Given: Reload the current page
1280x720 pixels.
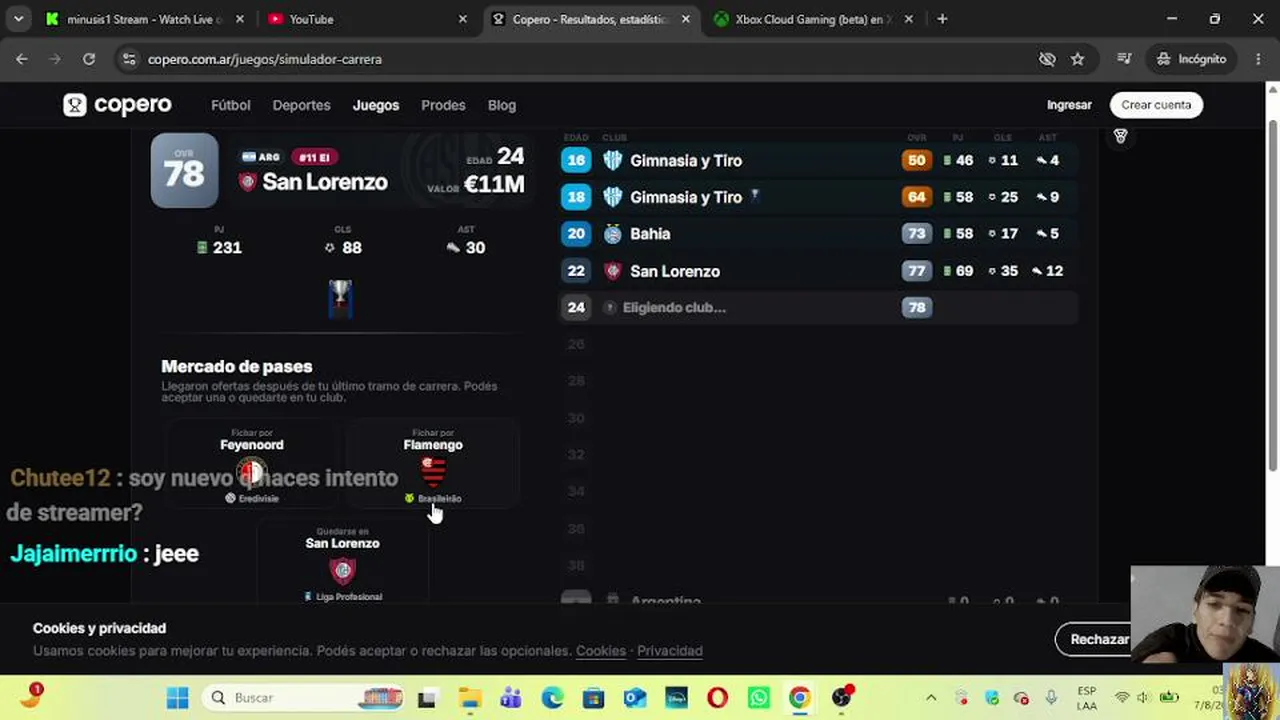Looking at the screenshot, I should (89, 59).
